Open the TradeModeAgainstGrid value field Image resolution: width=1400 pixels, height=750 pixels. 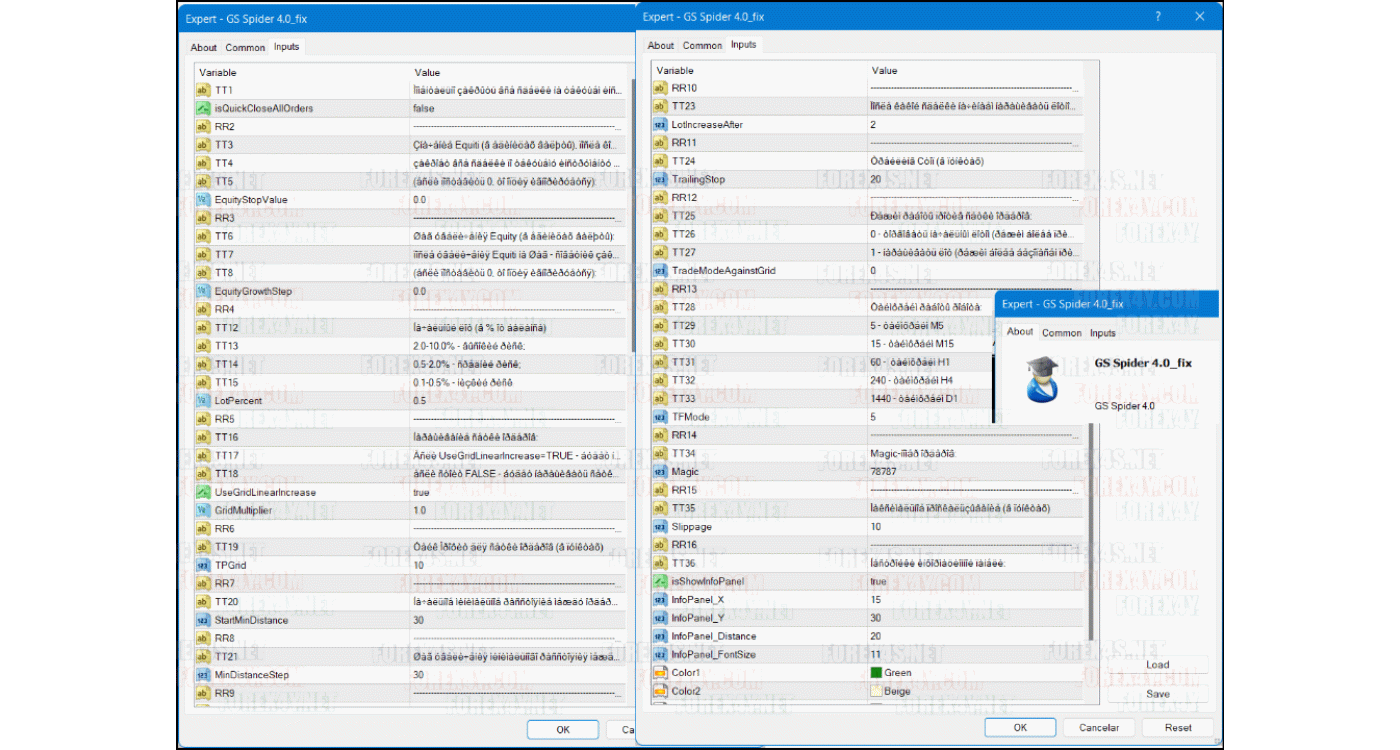(x=975, y=271)
